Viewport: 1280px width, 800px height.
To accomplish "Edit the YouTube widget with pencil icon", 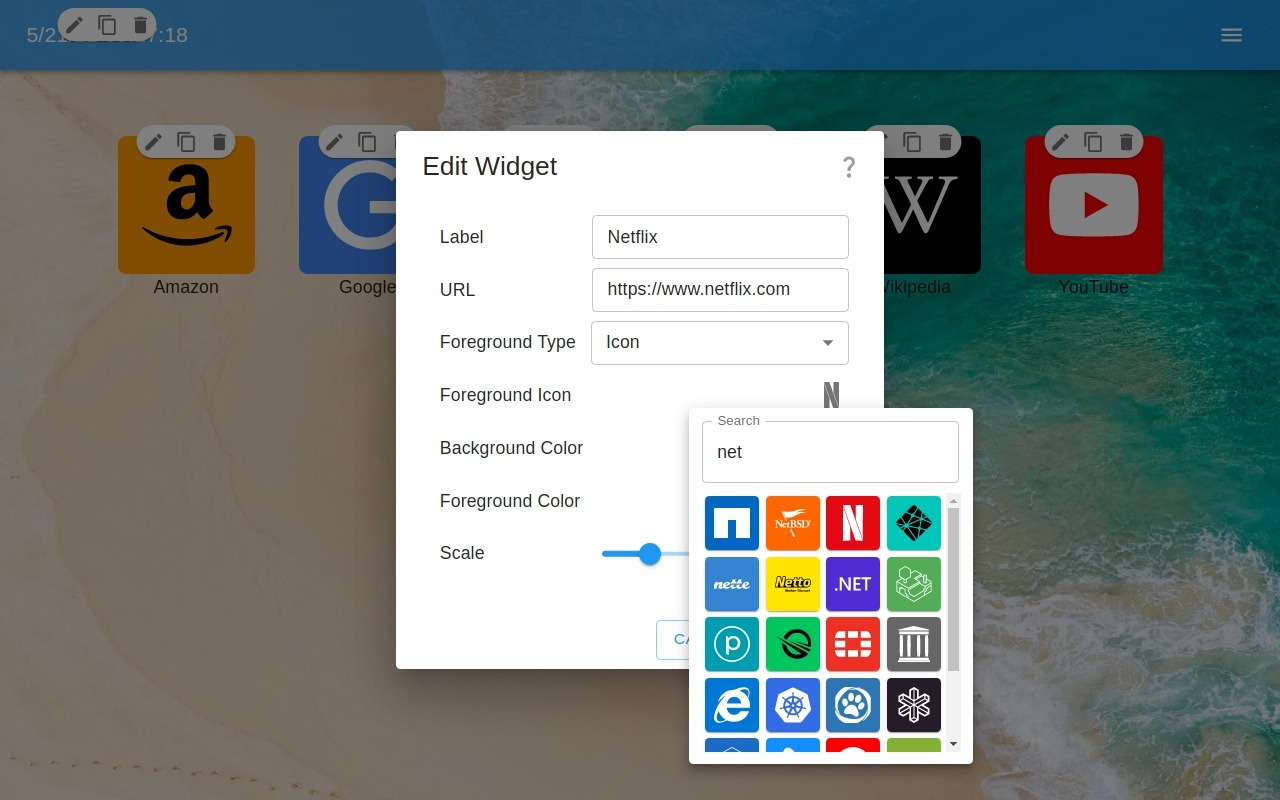I will tap(1060, 142).
